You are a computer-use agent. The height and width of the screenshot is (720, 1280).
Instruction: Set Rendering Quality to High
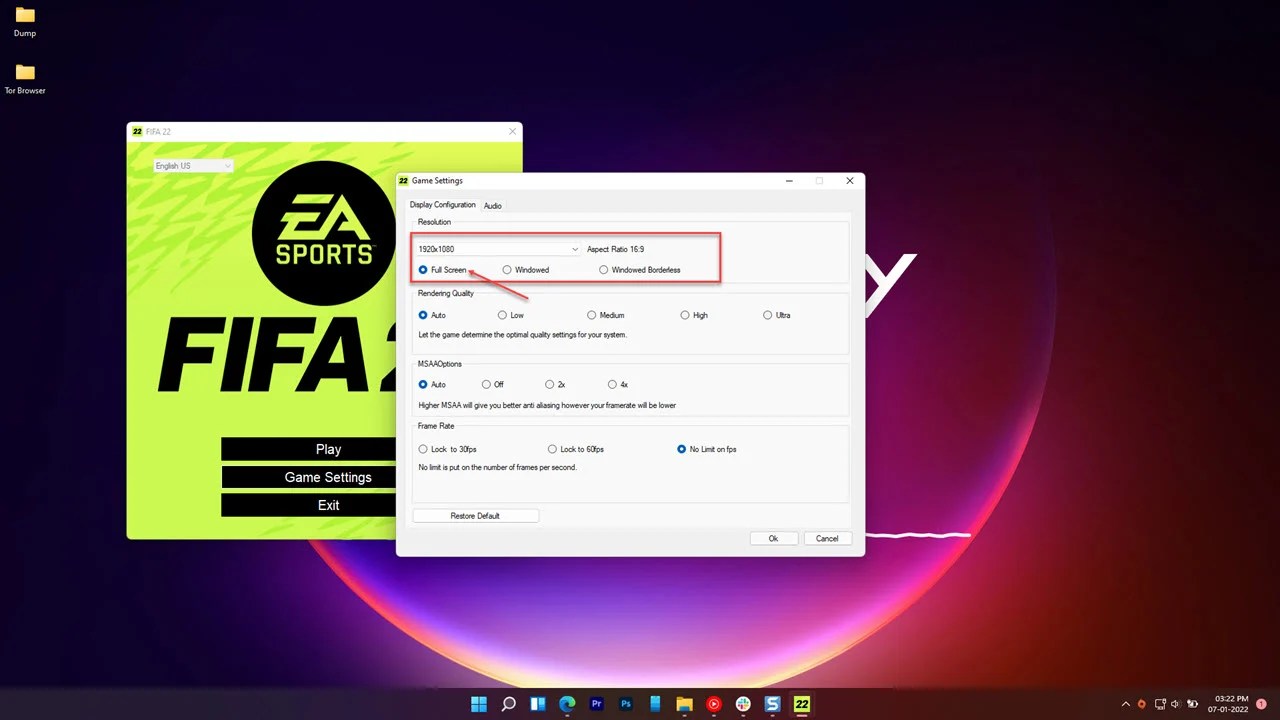pyautogui.click(x=694, y=315)
